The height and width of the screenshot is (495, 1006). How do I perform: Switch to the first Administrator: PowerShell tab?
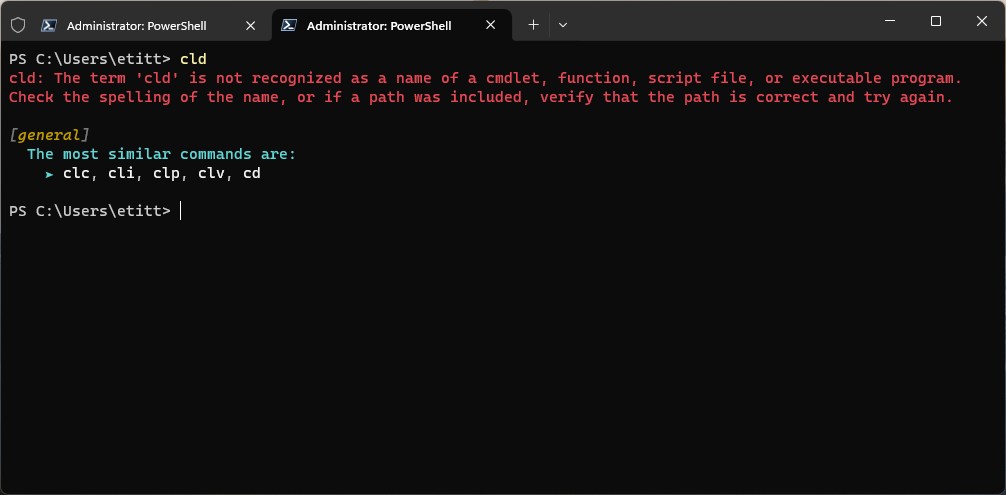[137, 26]
